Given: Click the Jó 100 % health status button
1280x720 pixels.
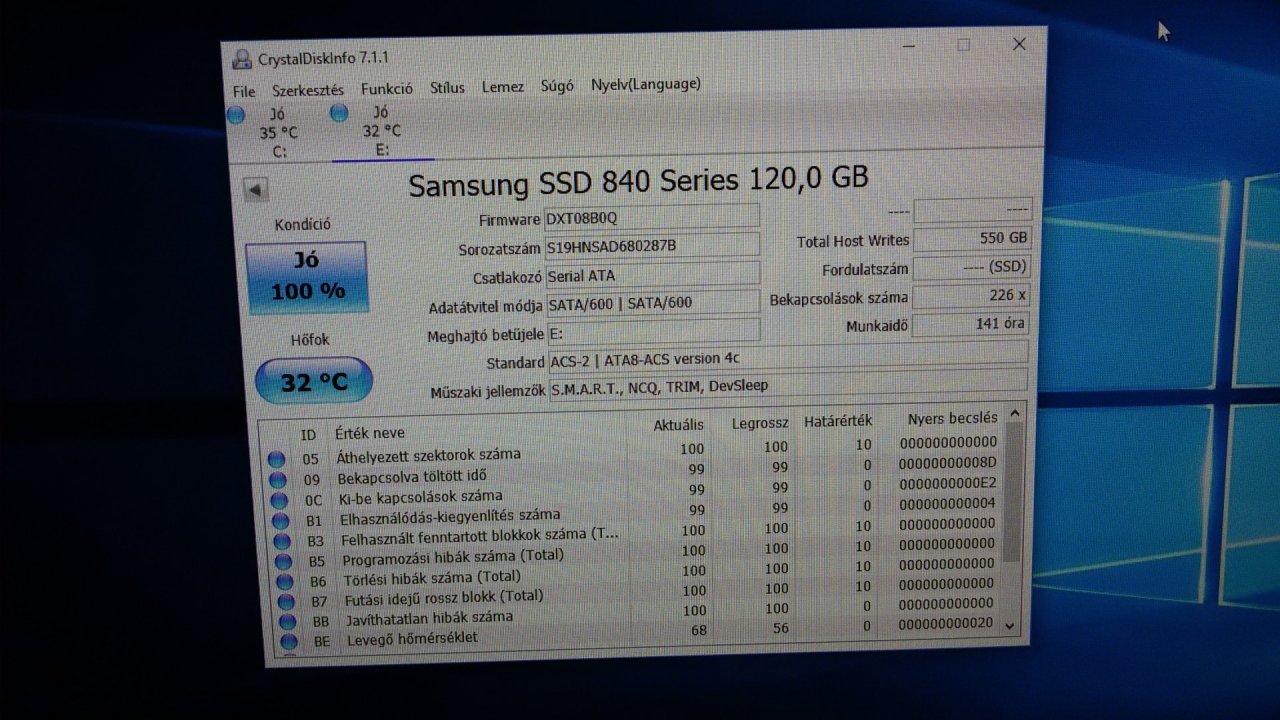Looking at the screenshot, I should pos(307,277).
